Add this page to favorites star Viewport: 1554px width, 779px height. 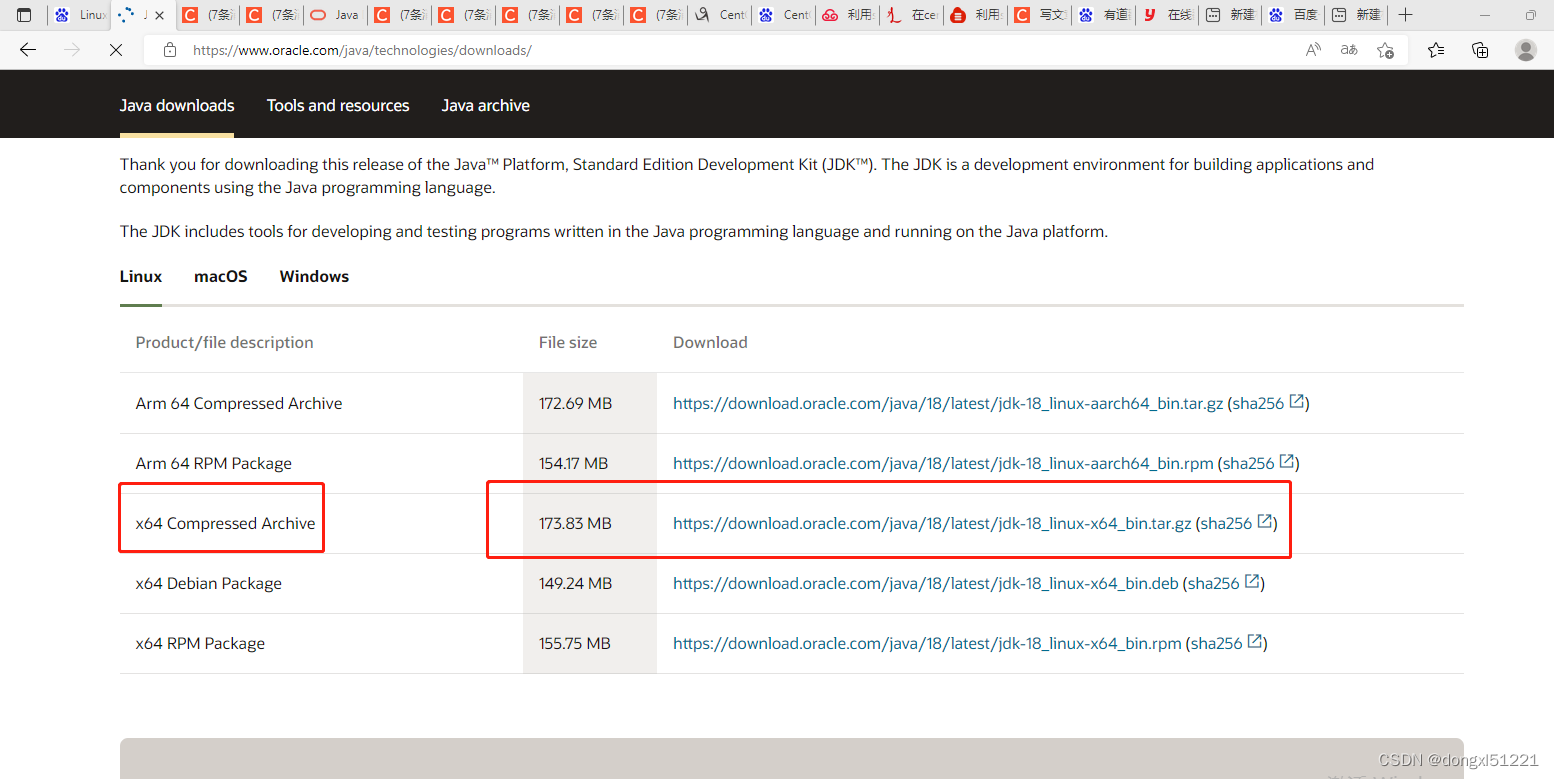[x=1385, y=50]
